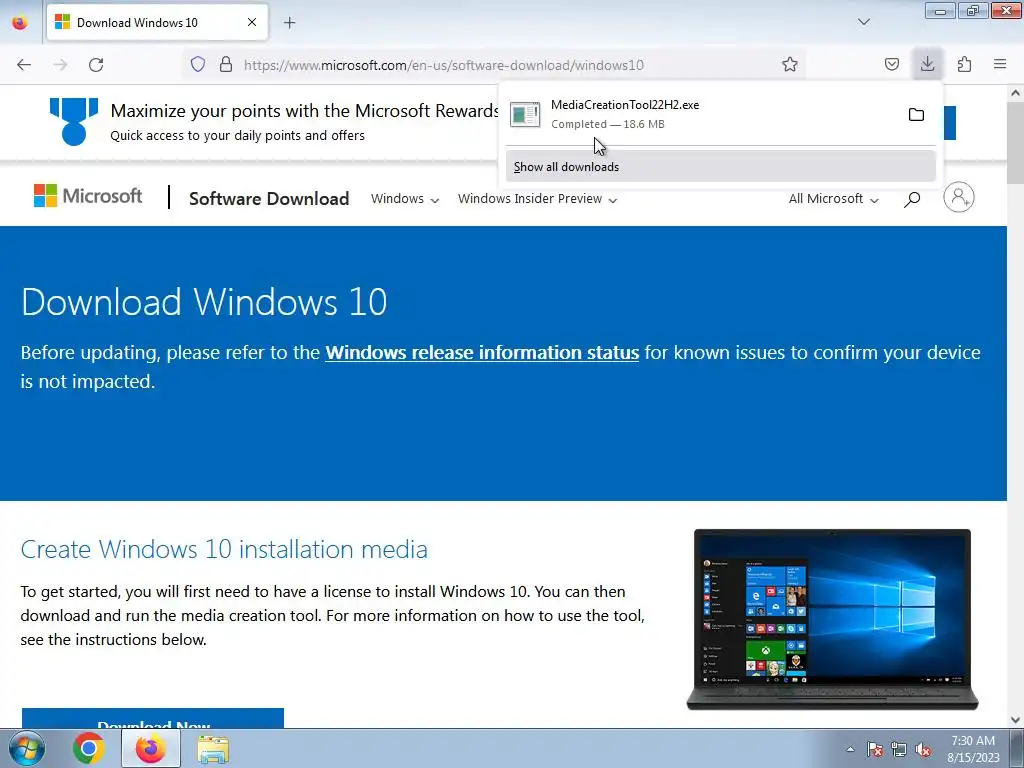Open the list all tabs chevron
Screen dimensions: 1024x768
point(863,22)
